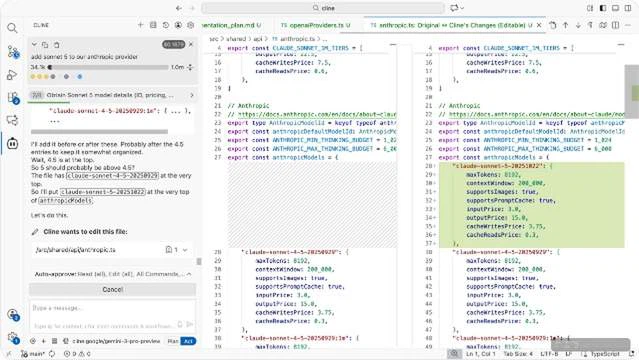Toggle secondary sidebar layout icon

[628, 8]
